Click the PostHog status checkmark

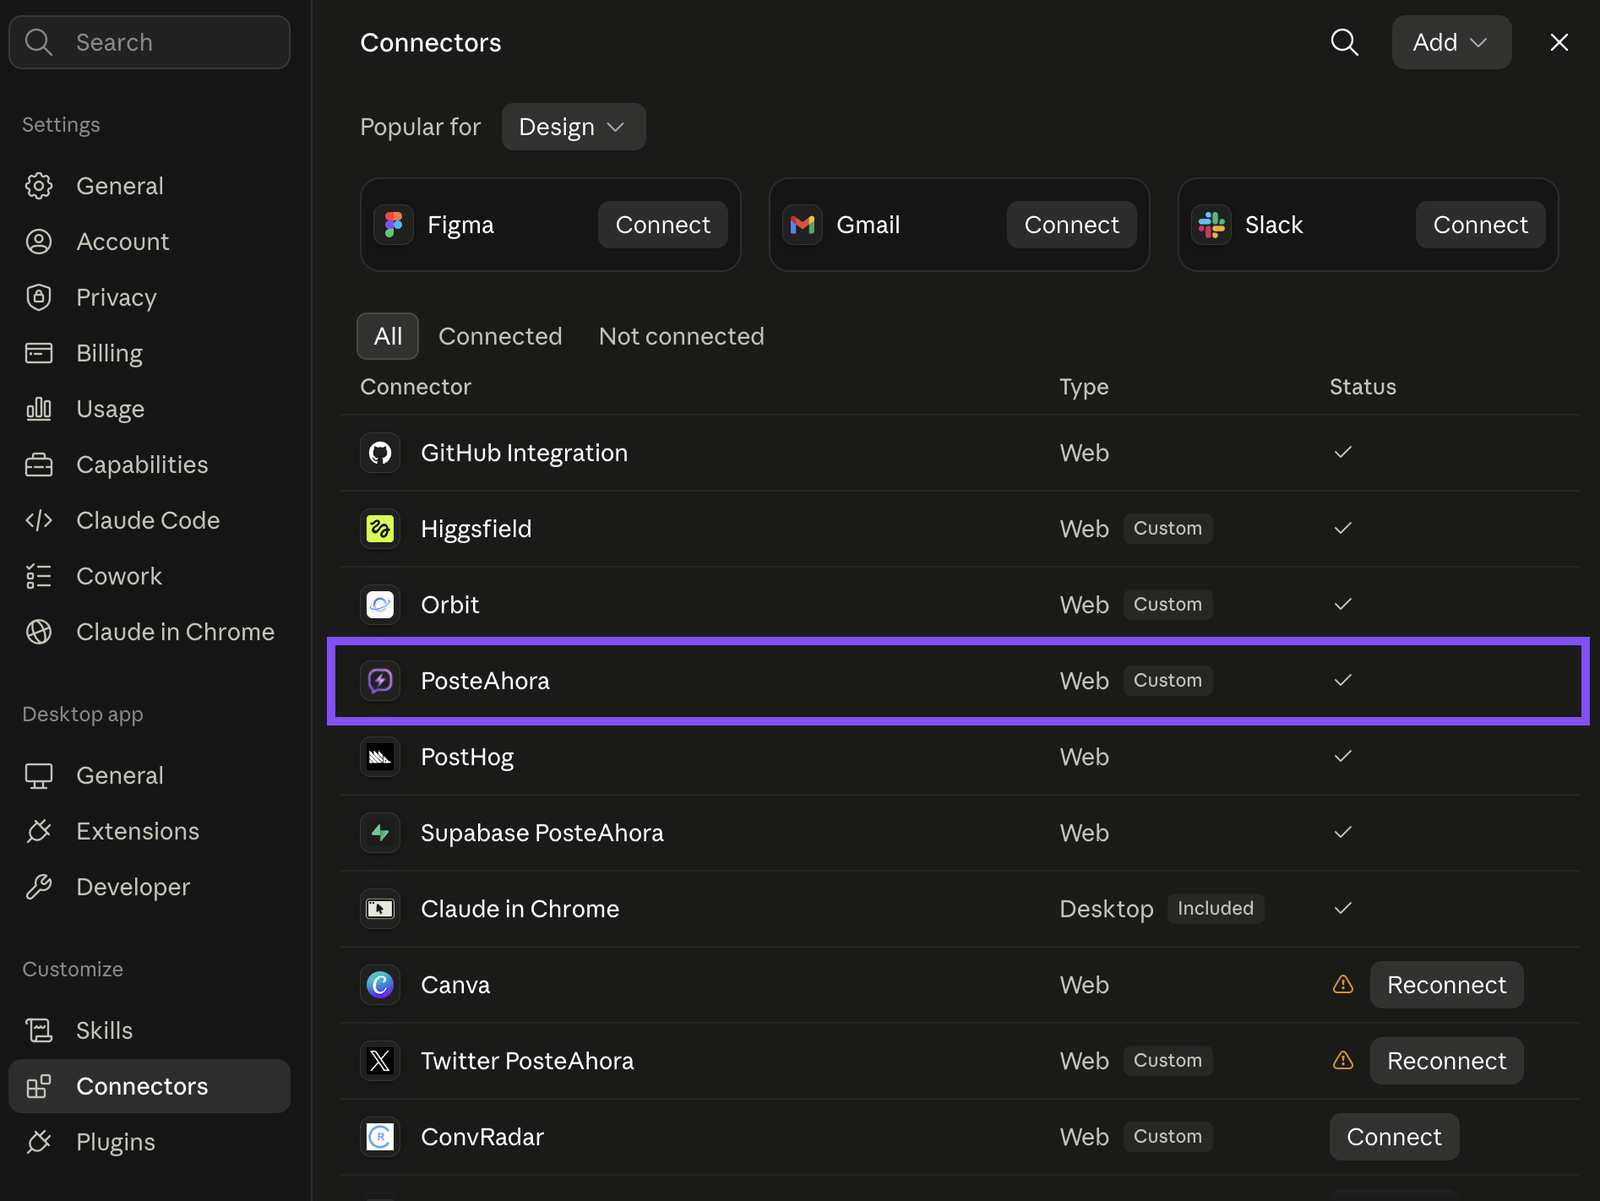click(1343, 756)
